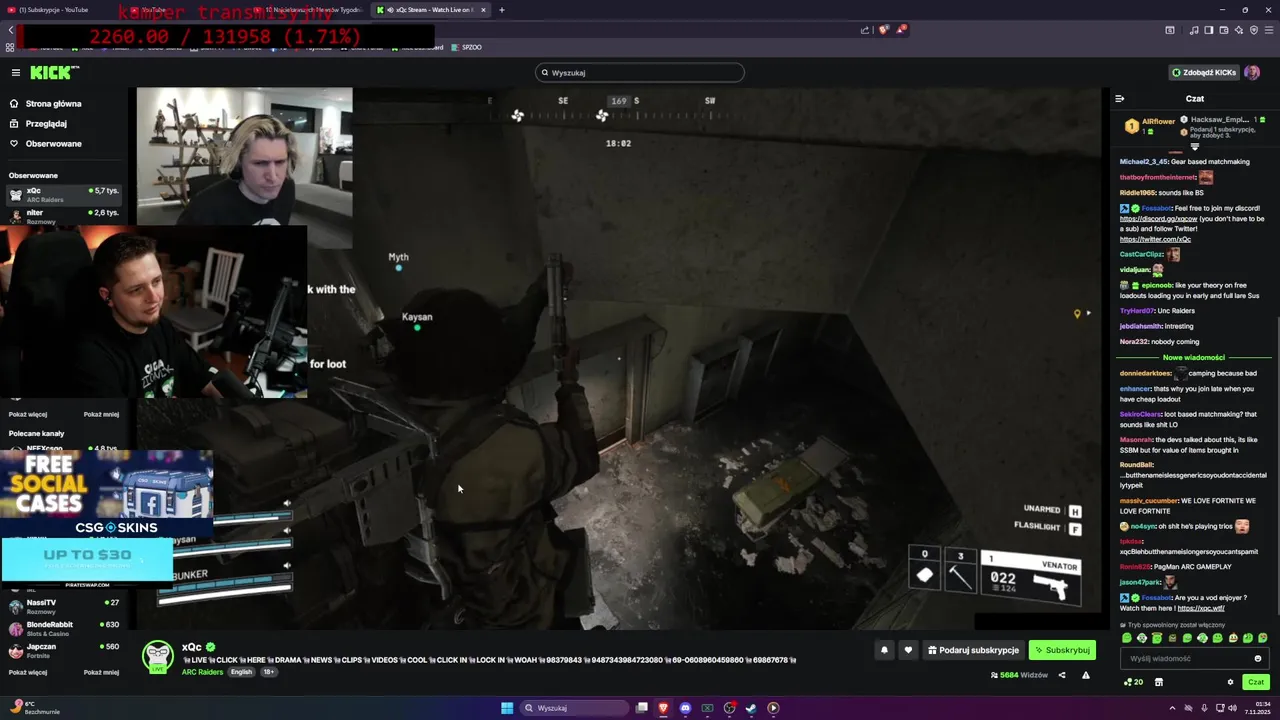Open SPZOO bookmark in bookmarks bar
1280x720 pixels.
pos(467,47)
